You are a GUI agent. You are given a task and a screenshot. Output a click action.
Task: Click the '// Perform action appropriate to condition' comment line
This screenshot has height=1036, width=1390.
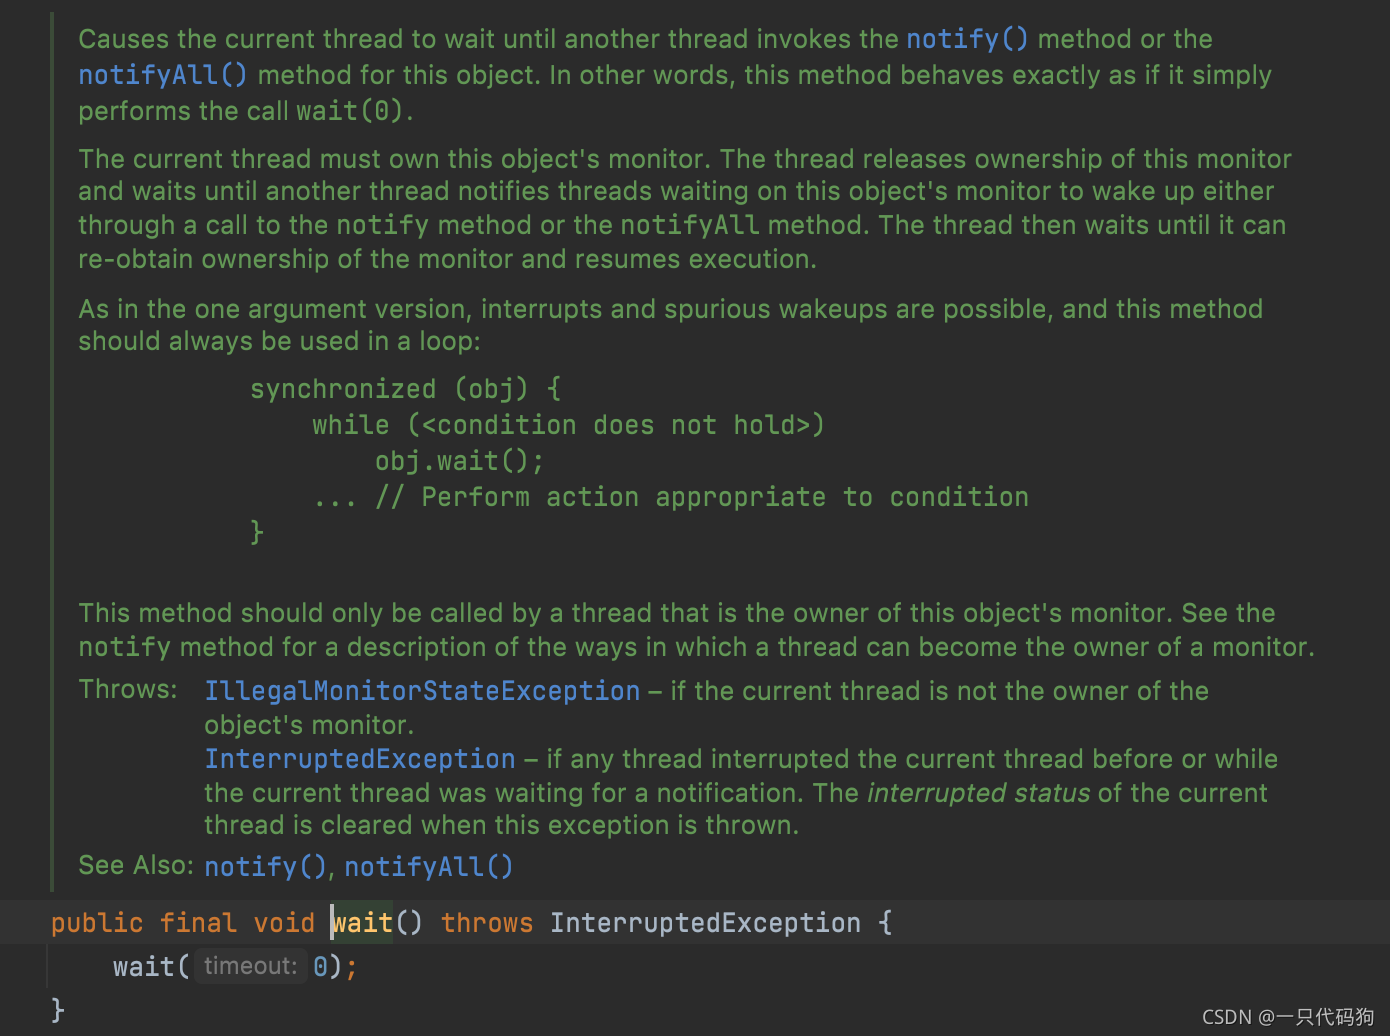[x=702, y=497]
